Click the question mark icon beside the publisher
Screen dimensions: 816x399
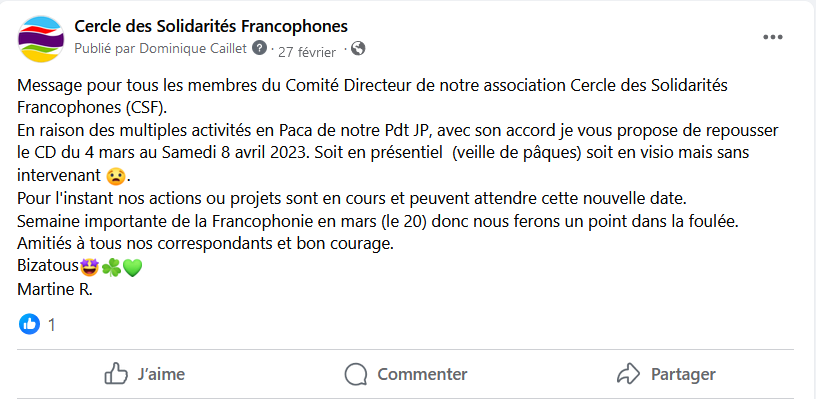pos(259,48)
